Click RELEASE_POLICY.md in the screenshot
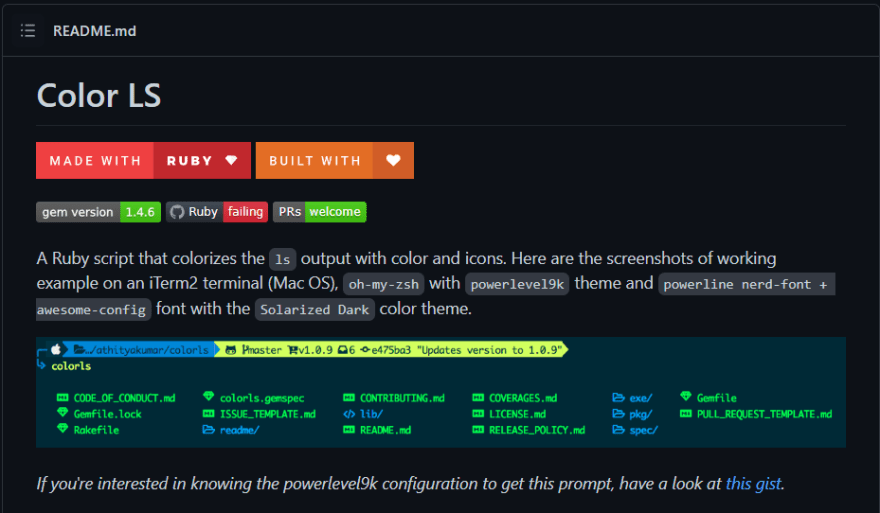This screenshot has width=880, height=513. click(537, 430)
